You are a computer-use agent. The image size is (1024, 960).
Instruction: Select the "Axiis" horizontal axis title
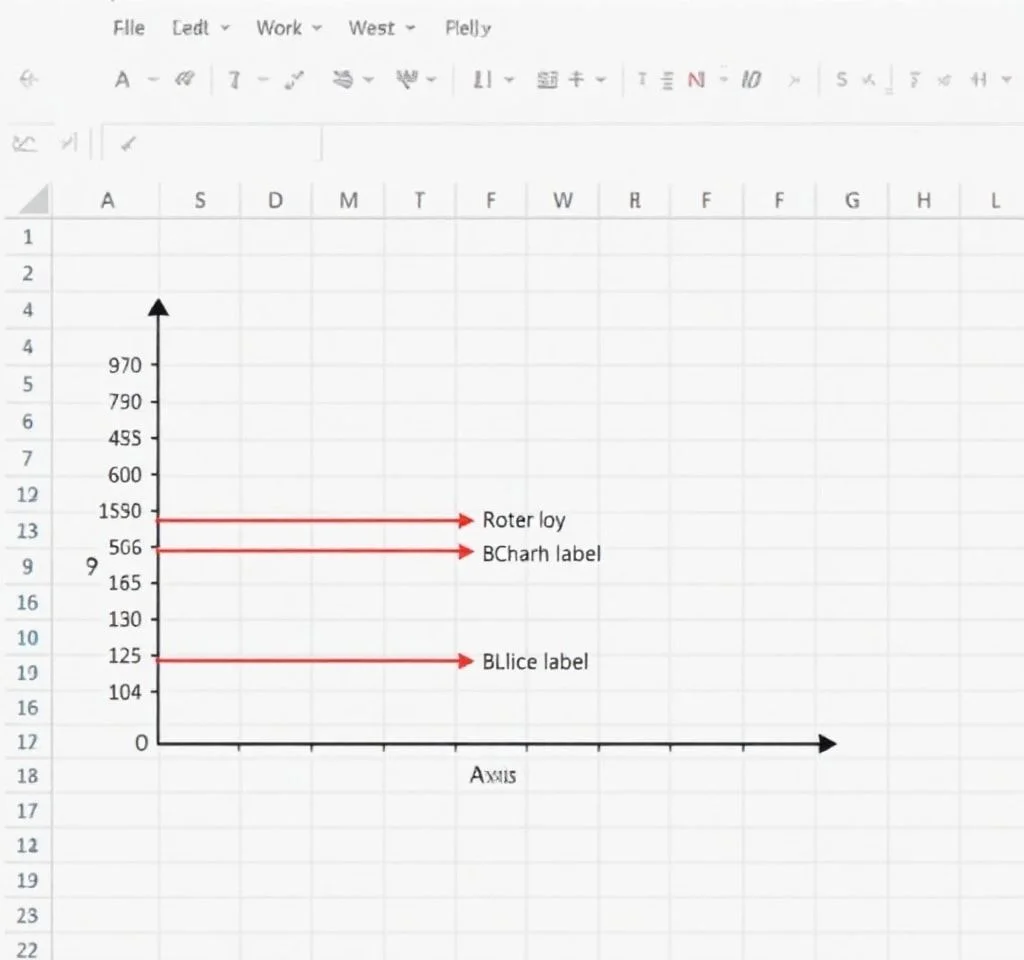click(x=493, y=775)
